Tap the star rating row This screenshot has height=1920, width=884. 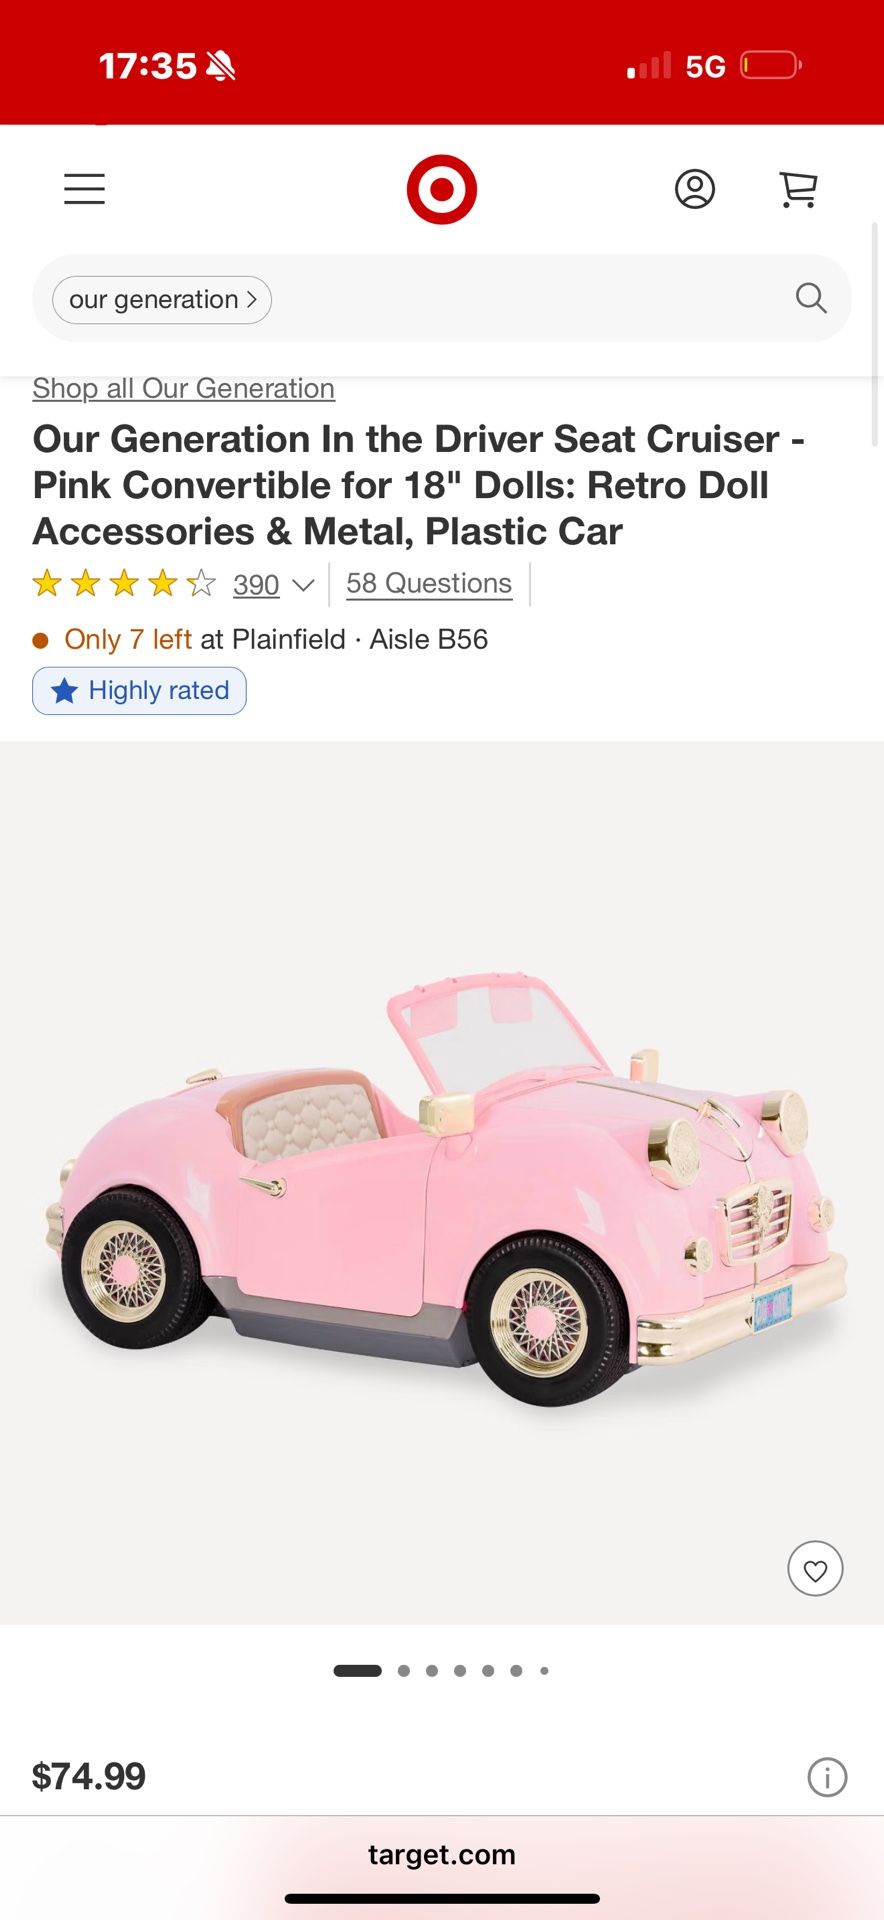(x=124, y=583)
